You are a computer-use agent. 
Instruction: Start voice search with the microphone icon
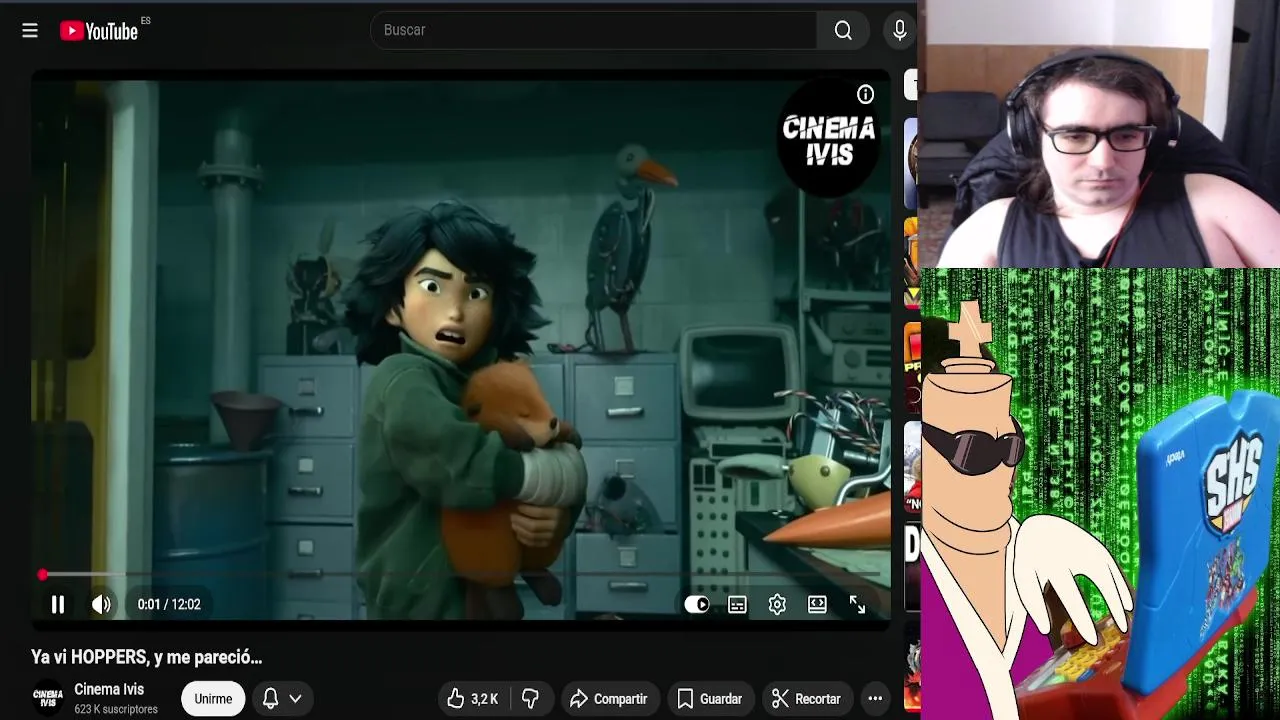(x=900, y=30)
